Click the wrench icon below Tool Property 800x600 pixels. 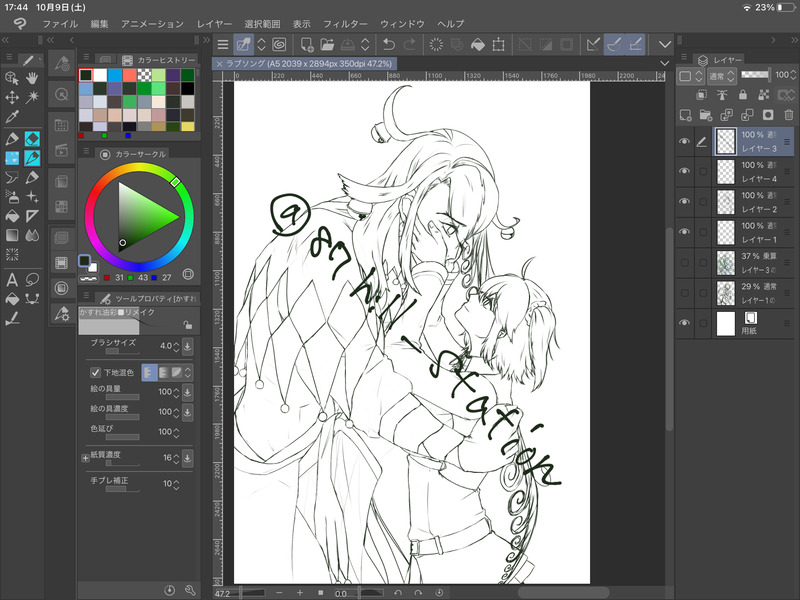(x=190, y=590)
